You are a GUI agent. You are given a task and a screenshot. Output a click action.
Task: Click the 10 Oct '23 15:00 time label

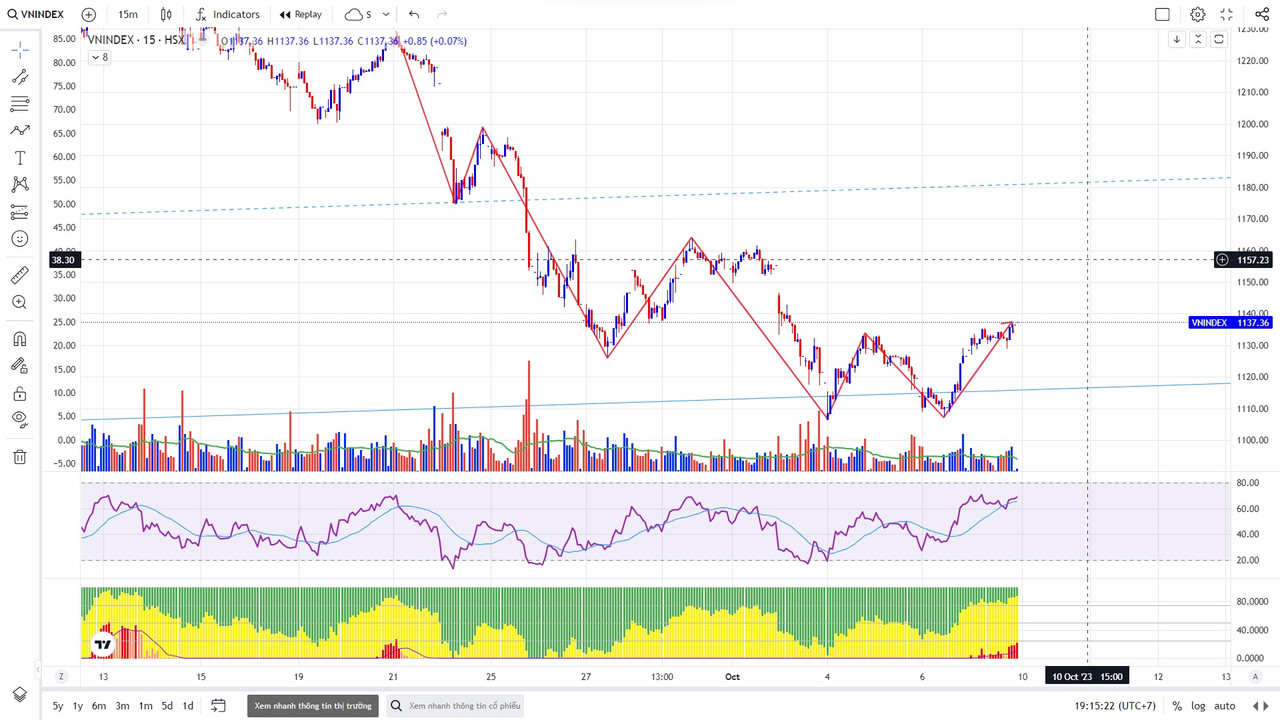[x=1087, y=676]
